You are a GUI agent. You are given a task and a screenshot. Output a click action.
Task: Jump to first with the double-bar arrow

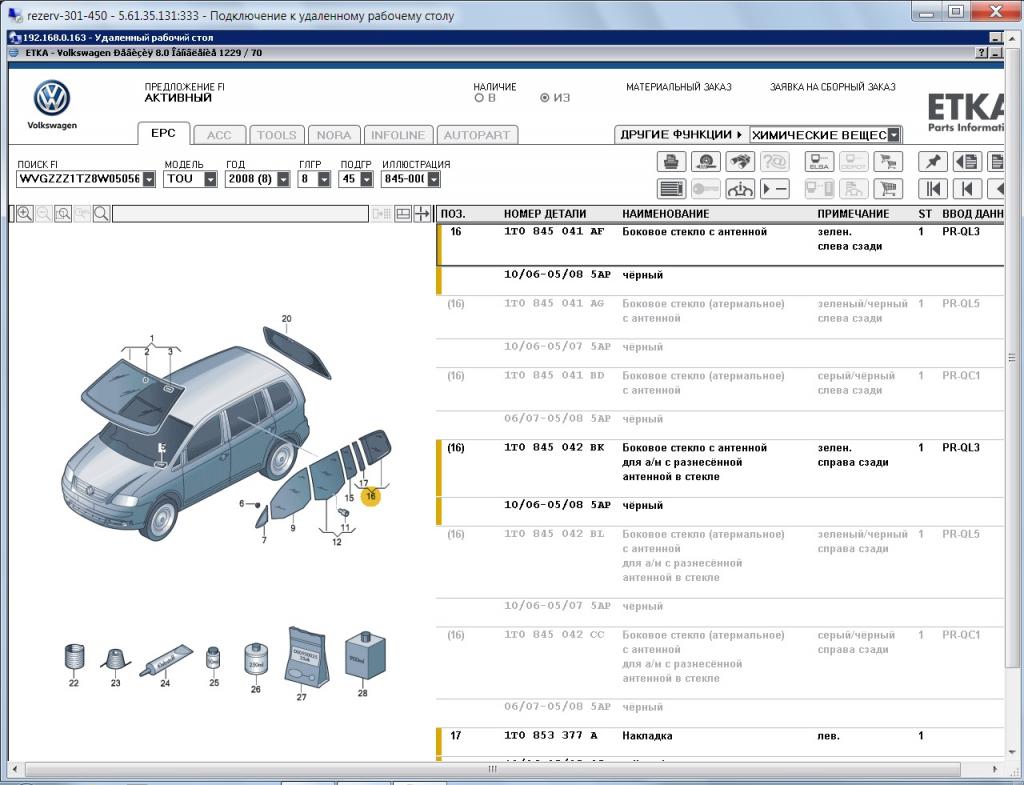(x=933, y=189)
